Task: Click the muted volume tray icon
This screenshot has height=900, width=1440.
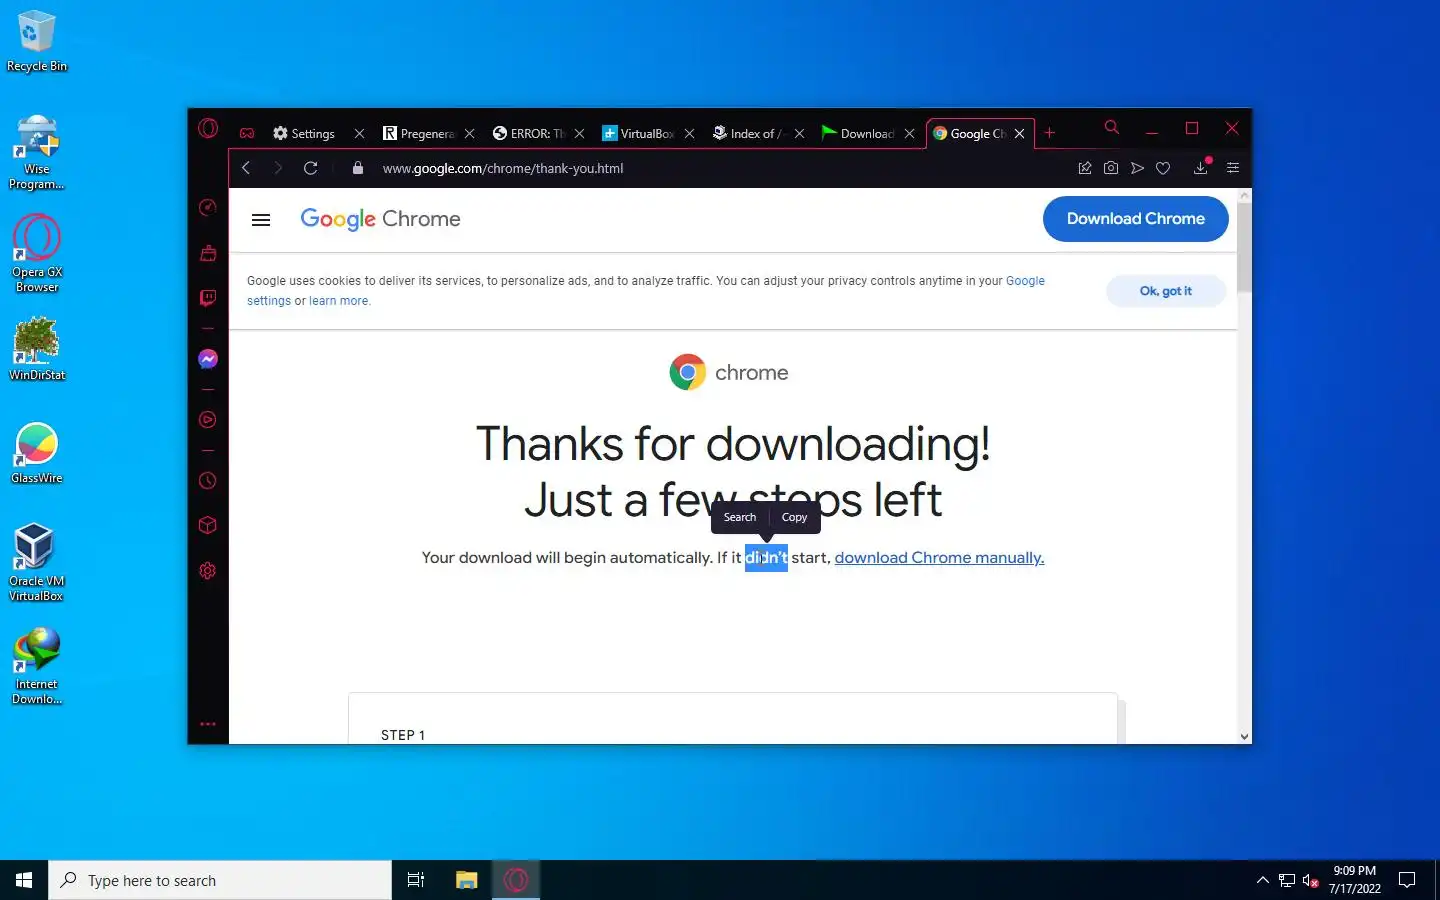Action: click(1311, 881)
